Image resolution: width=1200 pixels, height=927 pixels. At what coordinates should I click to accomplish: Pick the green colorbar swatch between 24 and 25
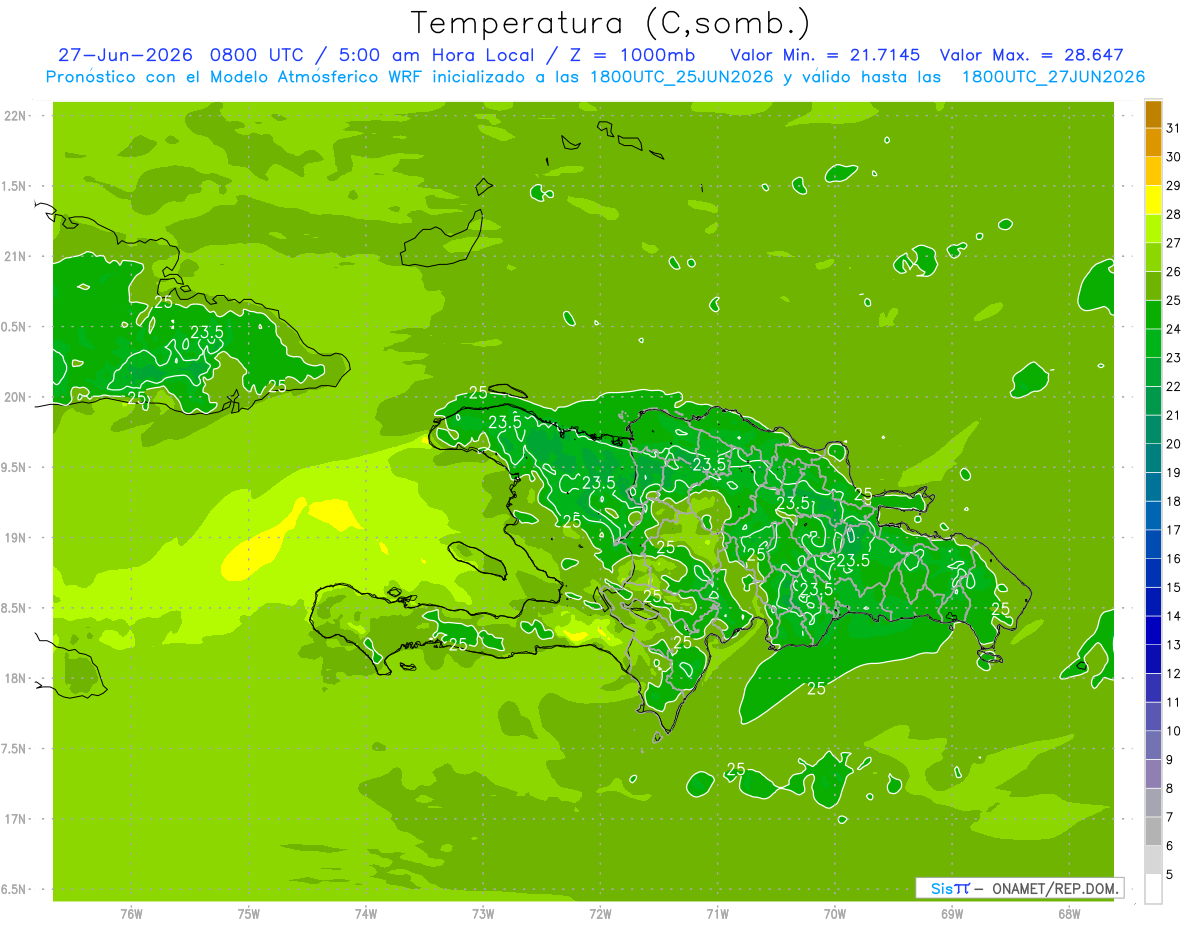click(1154, 314)
